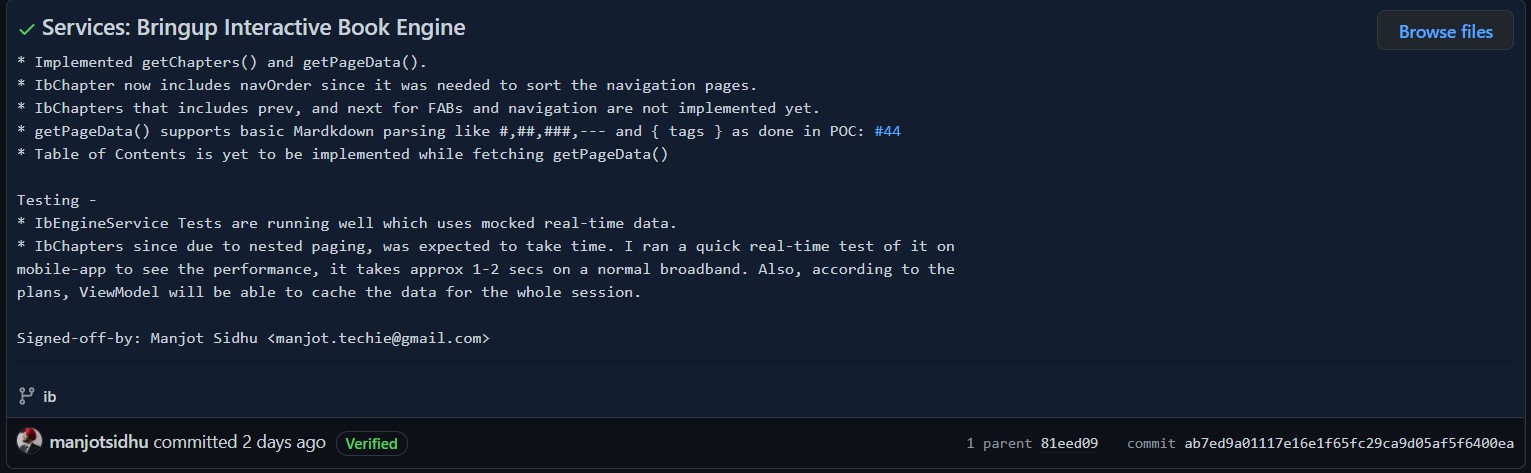Viewport: 1531px width, 473px height.
Task: Click the Browse files button
Action: (1445, 31)
